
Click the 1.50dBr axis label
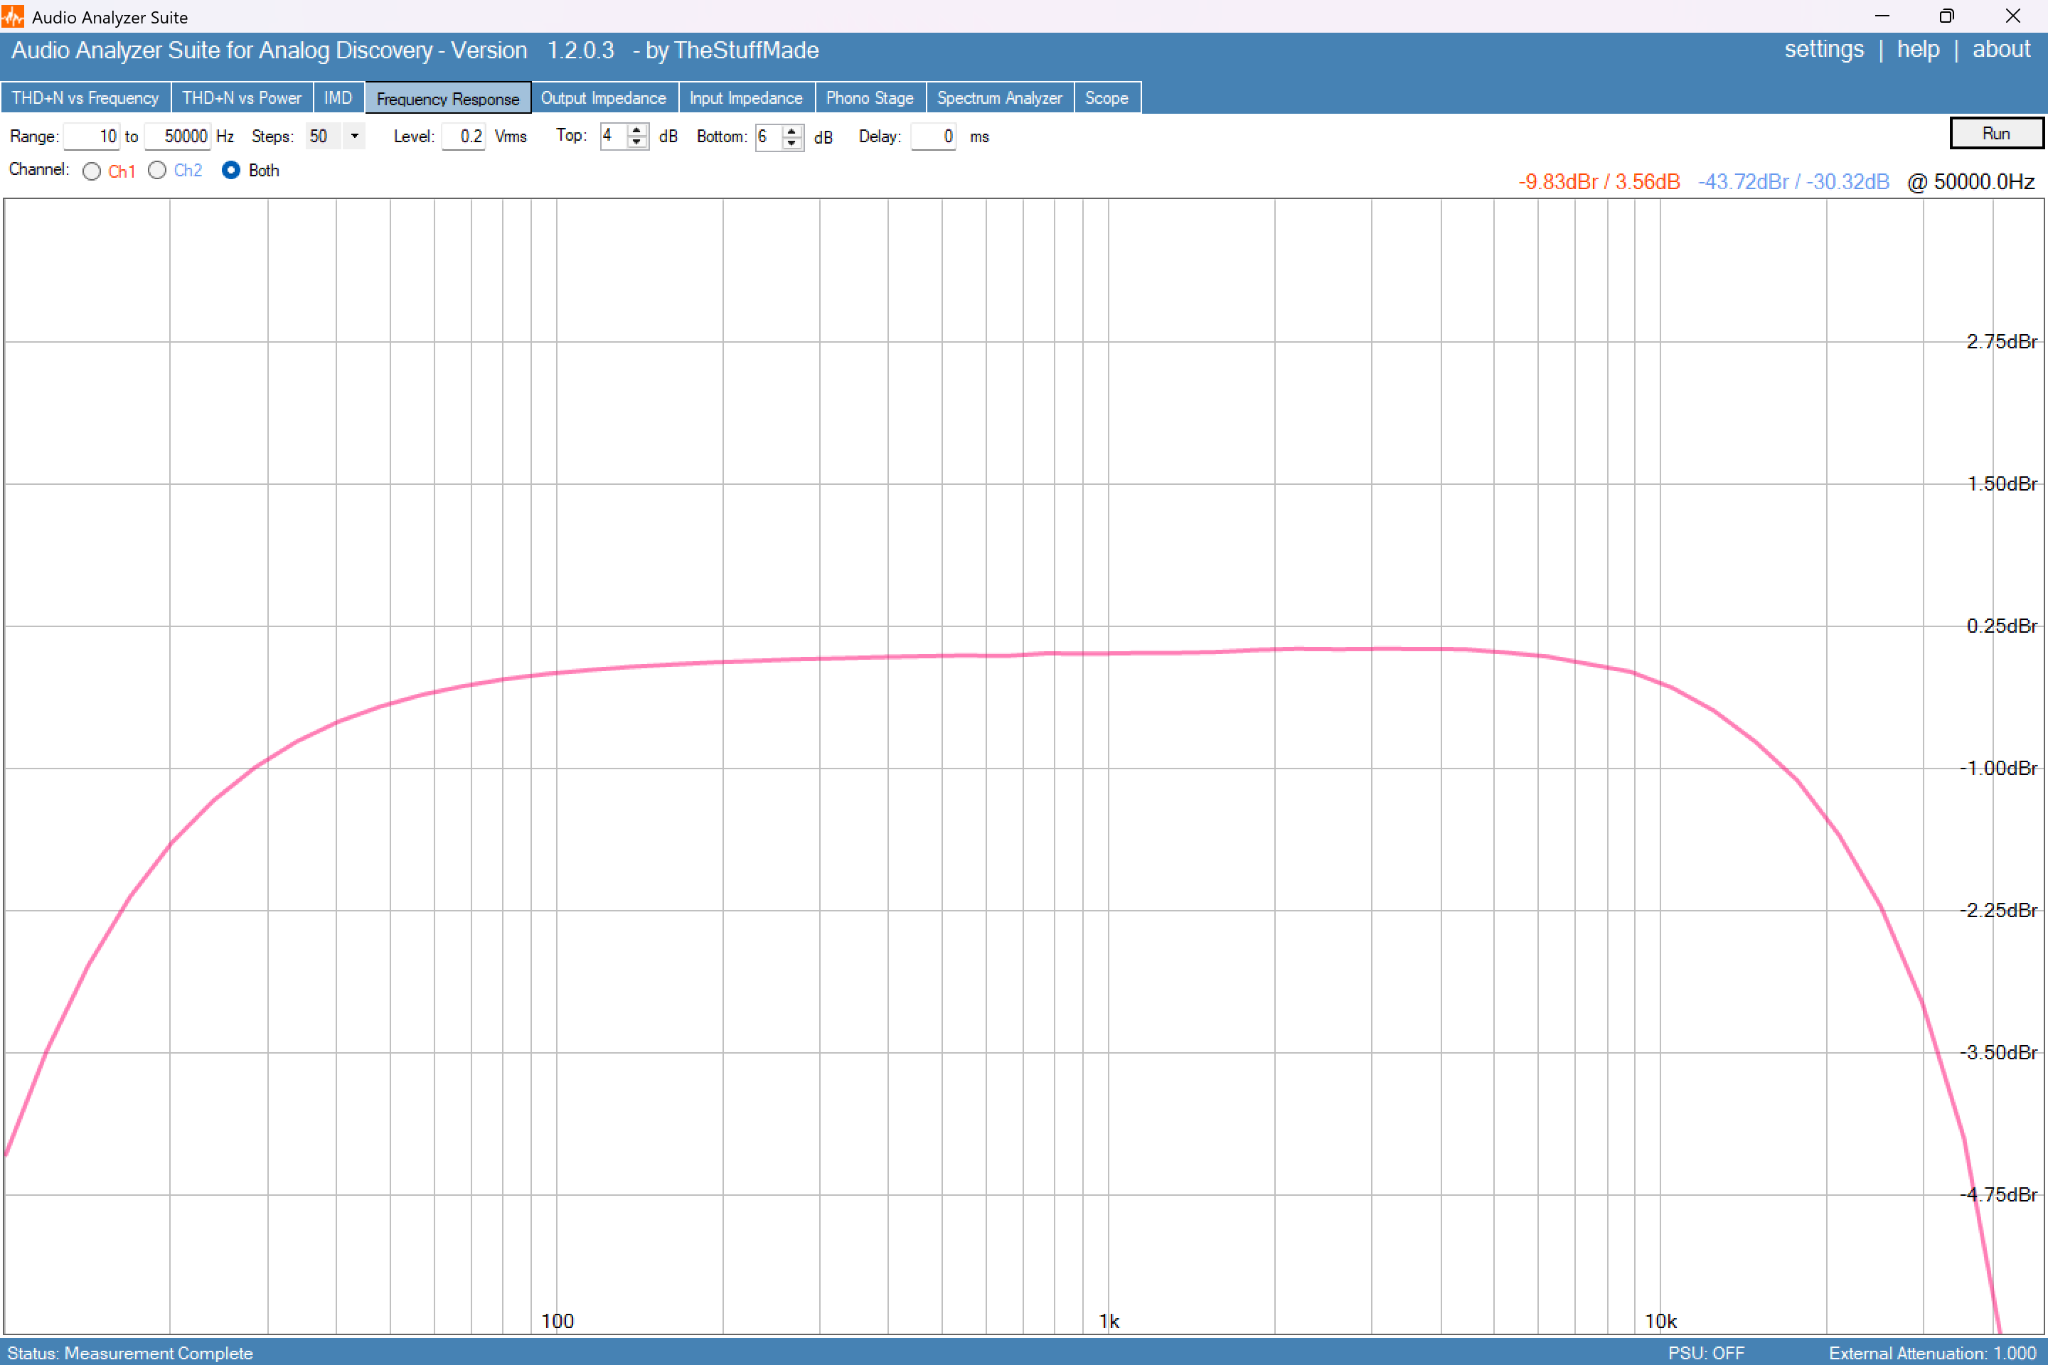[2002, 484]
